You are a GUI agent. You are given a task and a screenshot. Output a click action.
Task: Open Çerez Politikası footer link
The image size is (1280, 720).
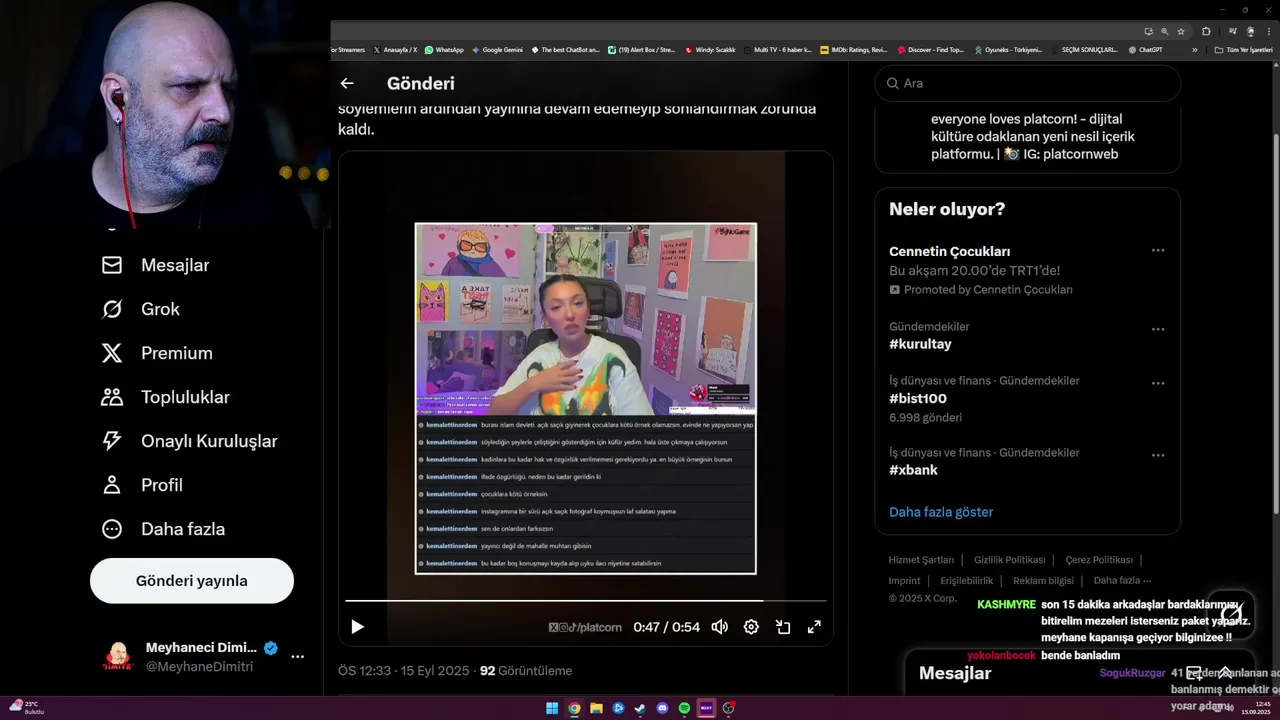(1099, 560)
